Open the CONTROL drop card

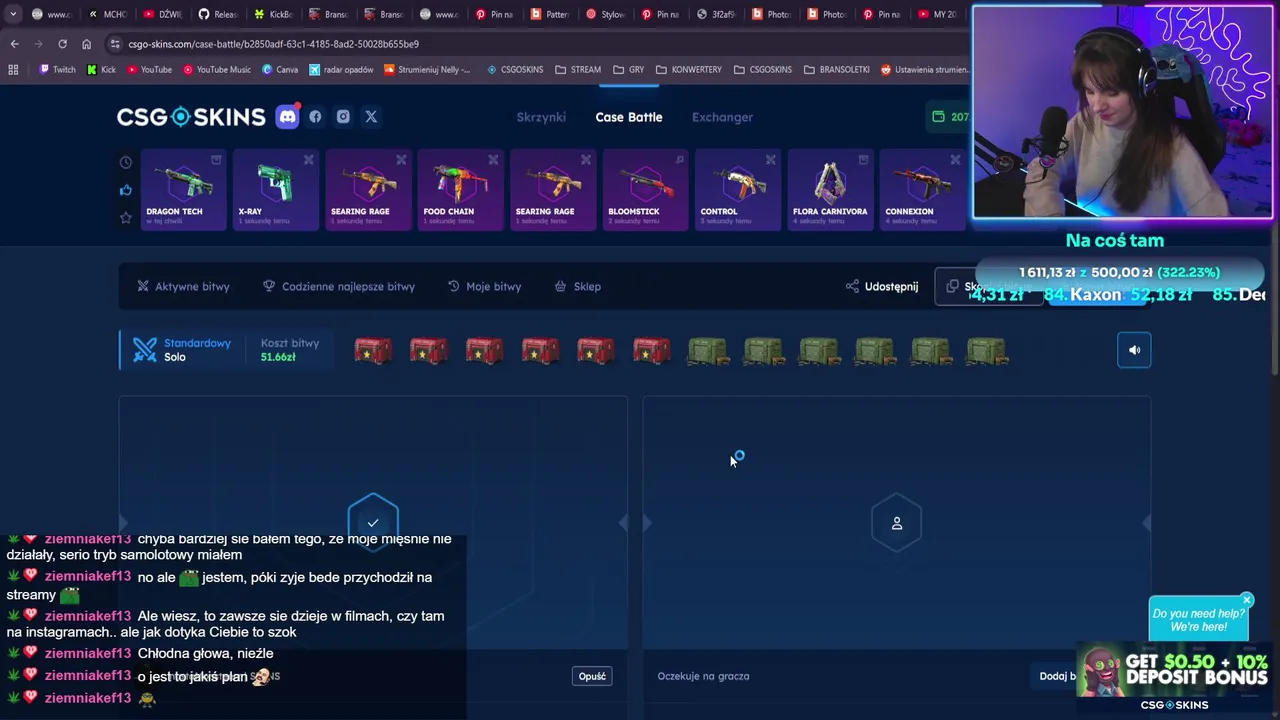click(x=737, y=189)
